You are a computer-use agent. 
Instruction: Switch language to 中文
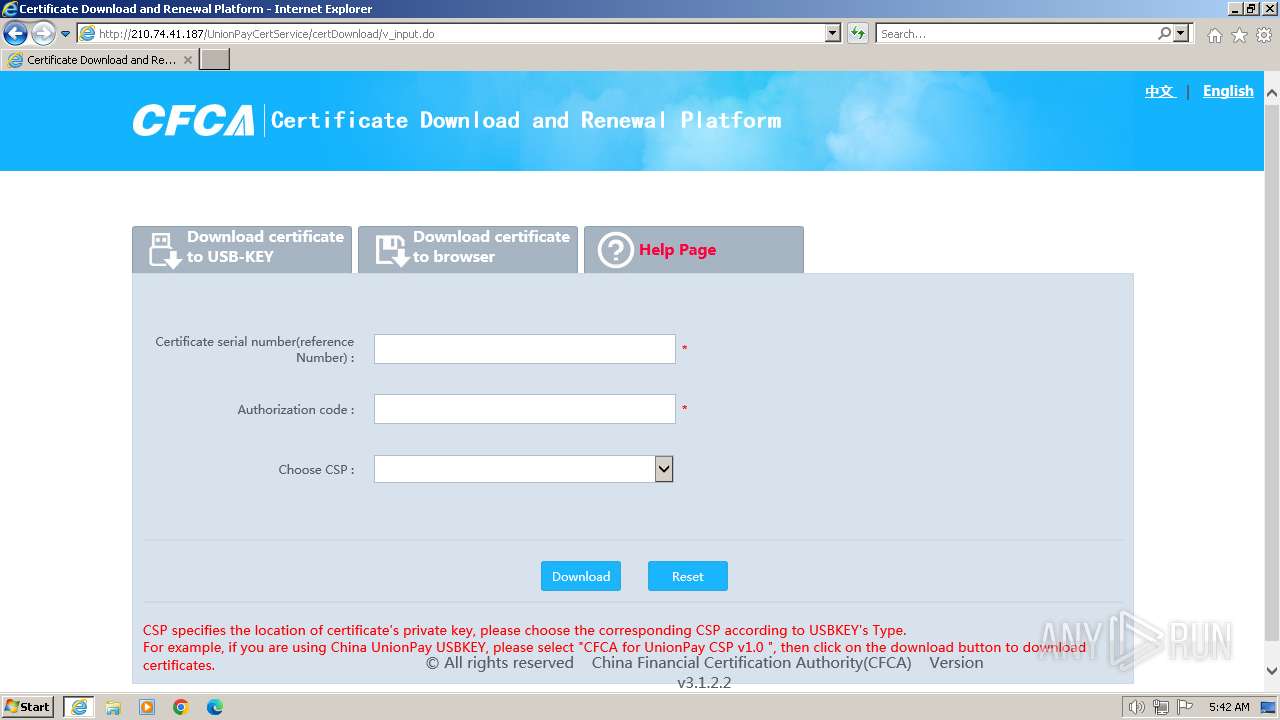[x=1160, y=91]
